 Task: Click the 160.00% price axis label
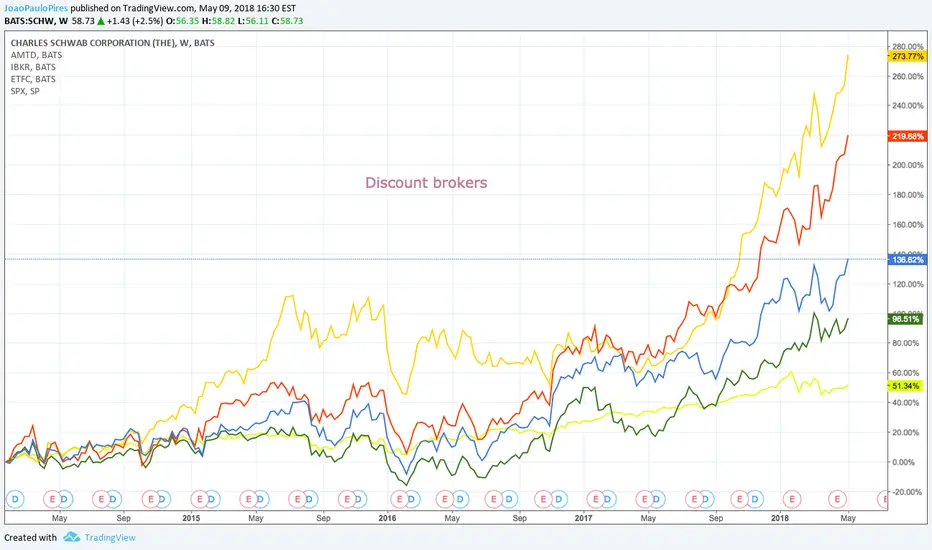[x=908, y=225]
